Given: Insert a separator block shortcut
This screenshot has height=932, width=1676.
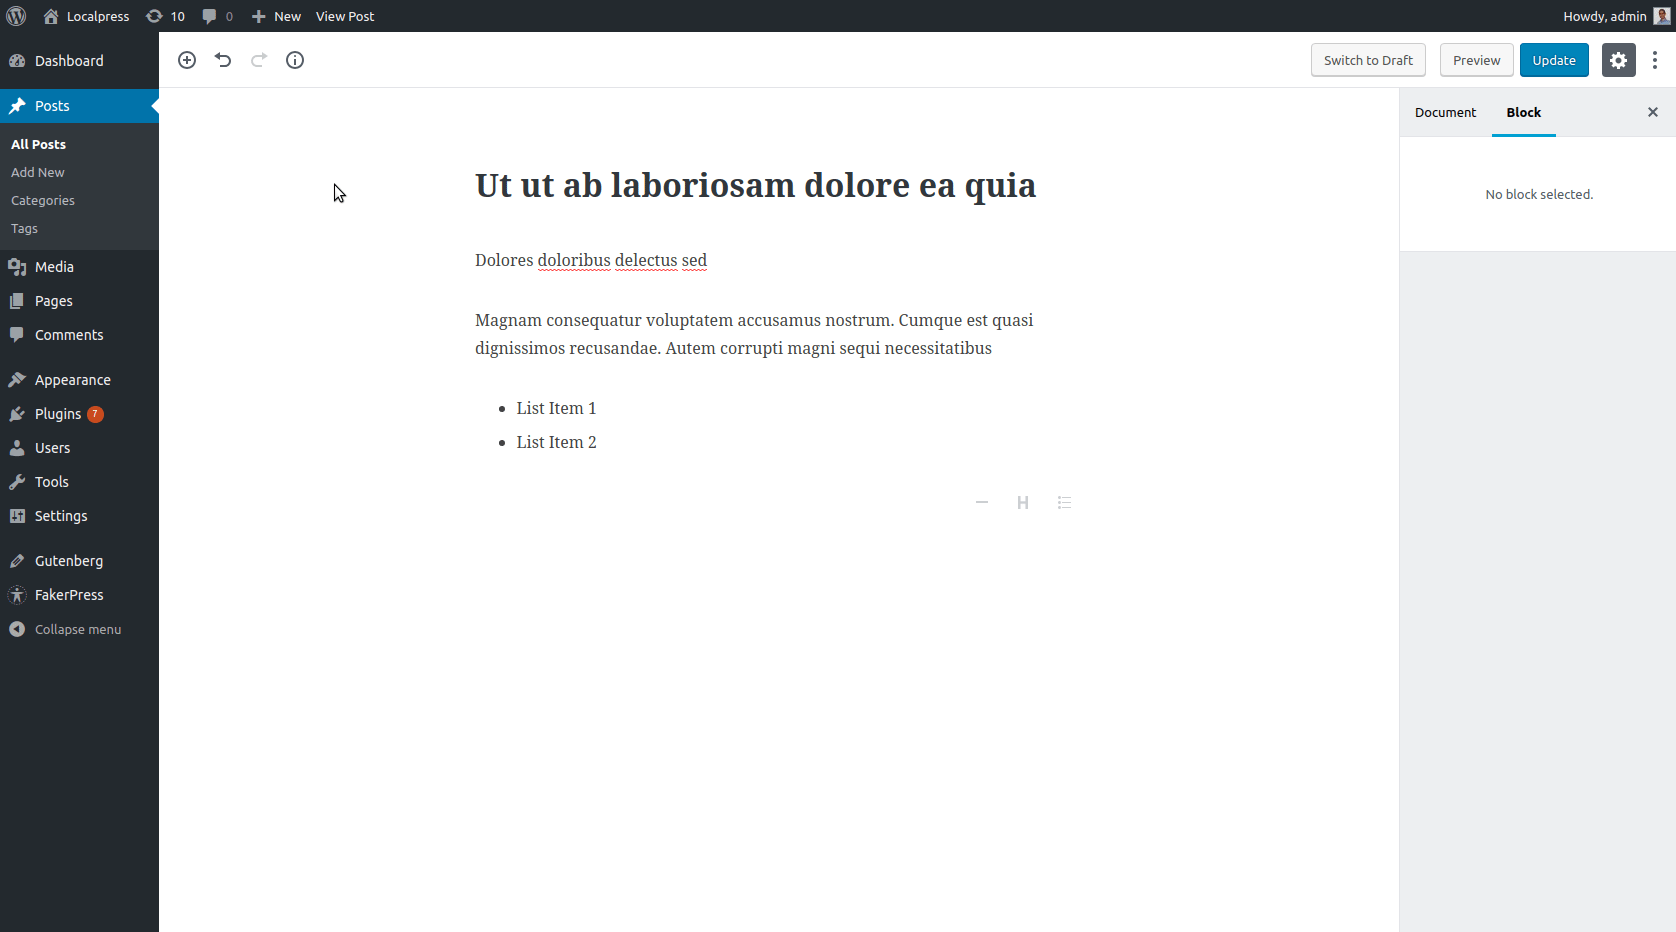Looking at the screenshot, I should click(x=982, y=502).
